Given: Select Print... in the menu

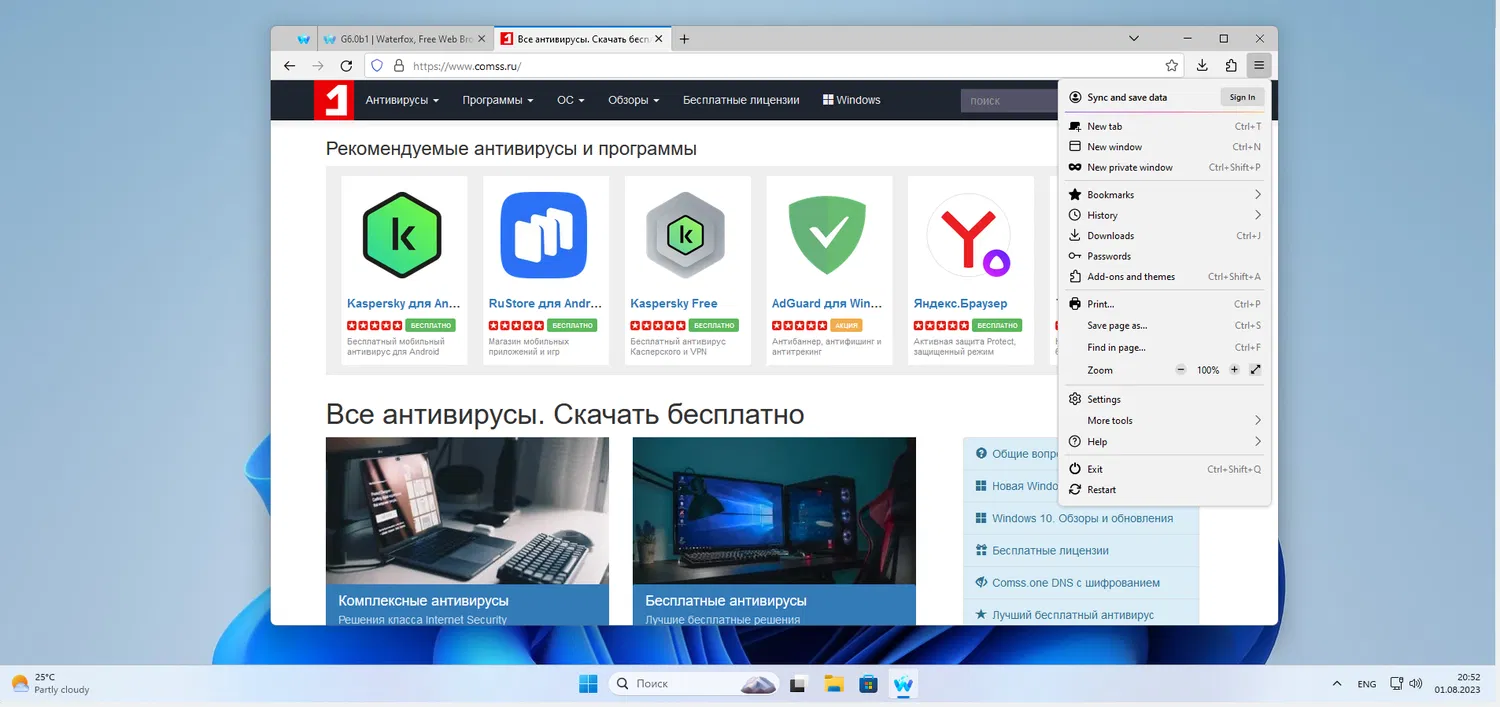Looking at the screenshot, I should (x=1164, y=304).
